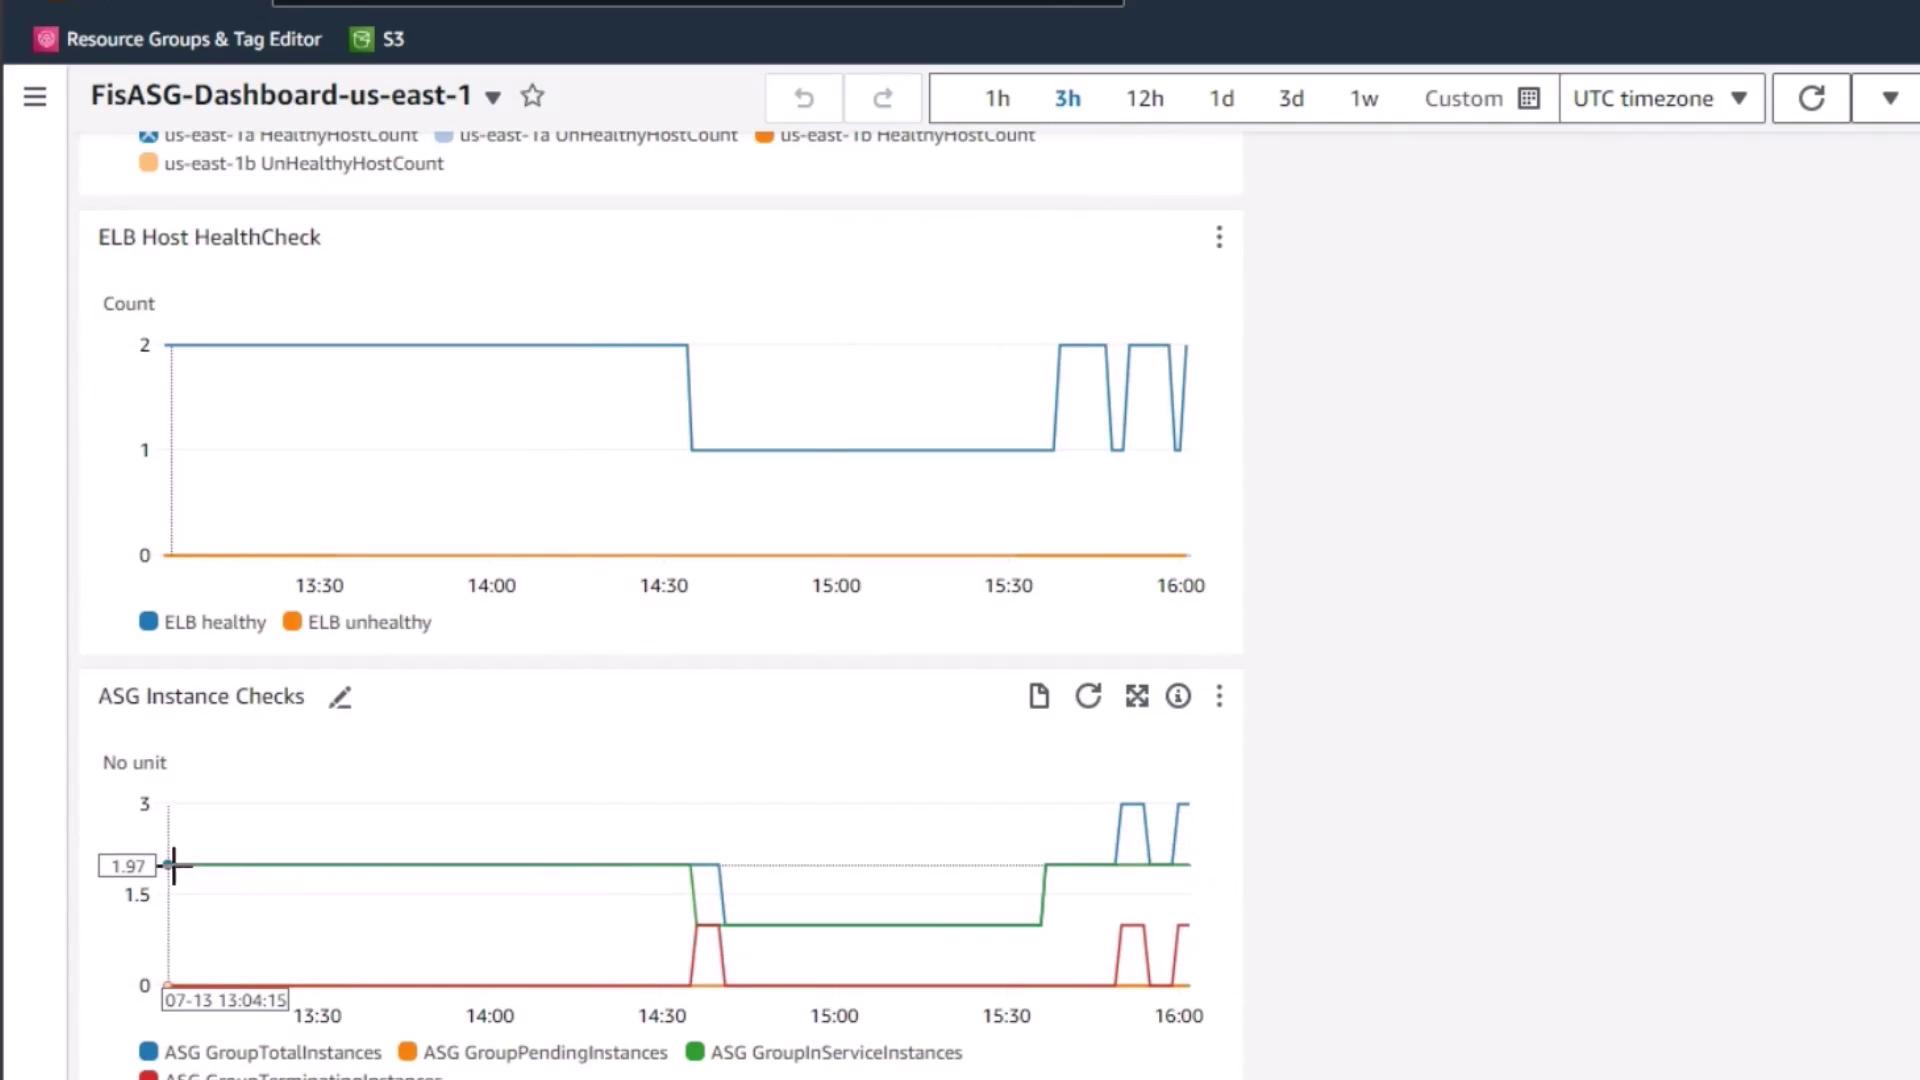Refresh the ASG Instance Checks widget
Screen dimensions: 1920x1080
point(1088,696)
